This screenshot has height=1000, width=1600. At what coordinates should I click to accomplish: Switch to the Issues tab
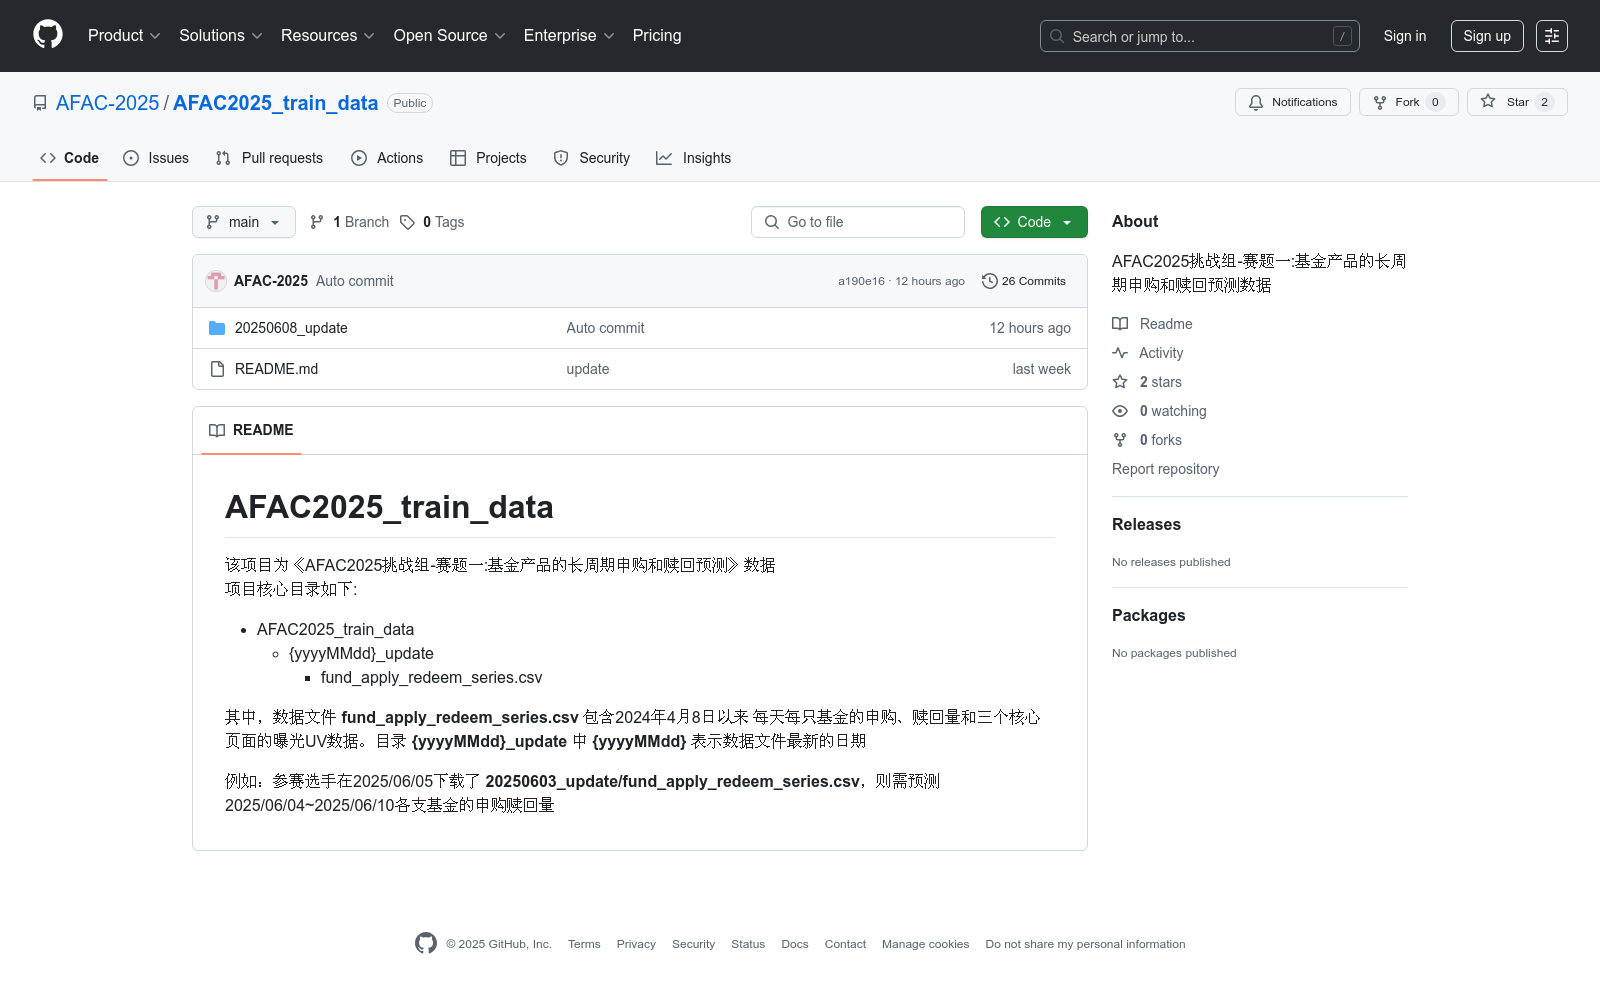[x=156, y=158]
